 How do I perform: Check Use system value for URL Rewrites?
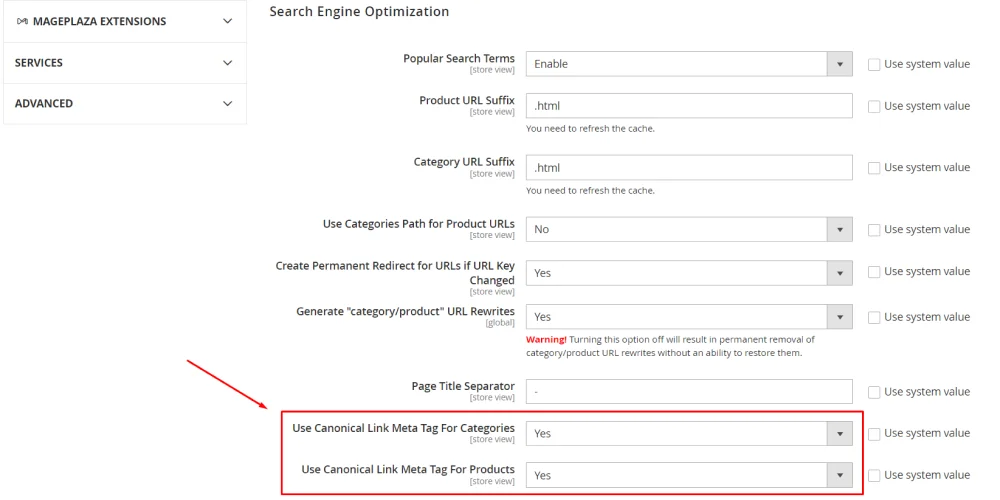click(x=874, y=318)
